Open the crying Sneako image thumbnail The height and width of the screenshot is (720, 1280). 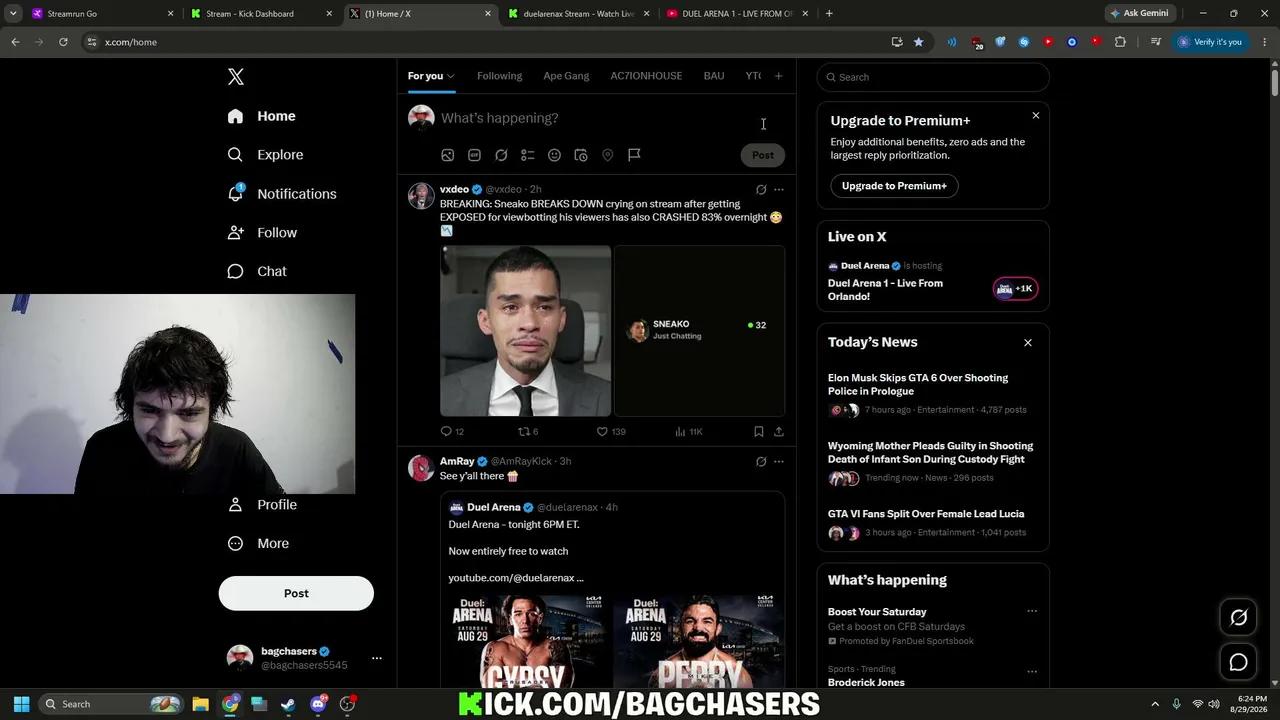(x=525, y=330)
